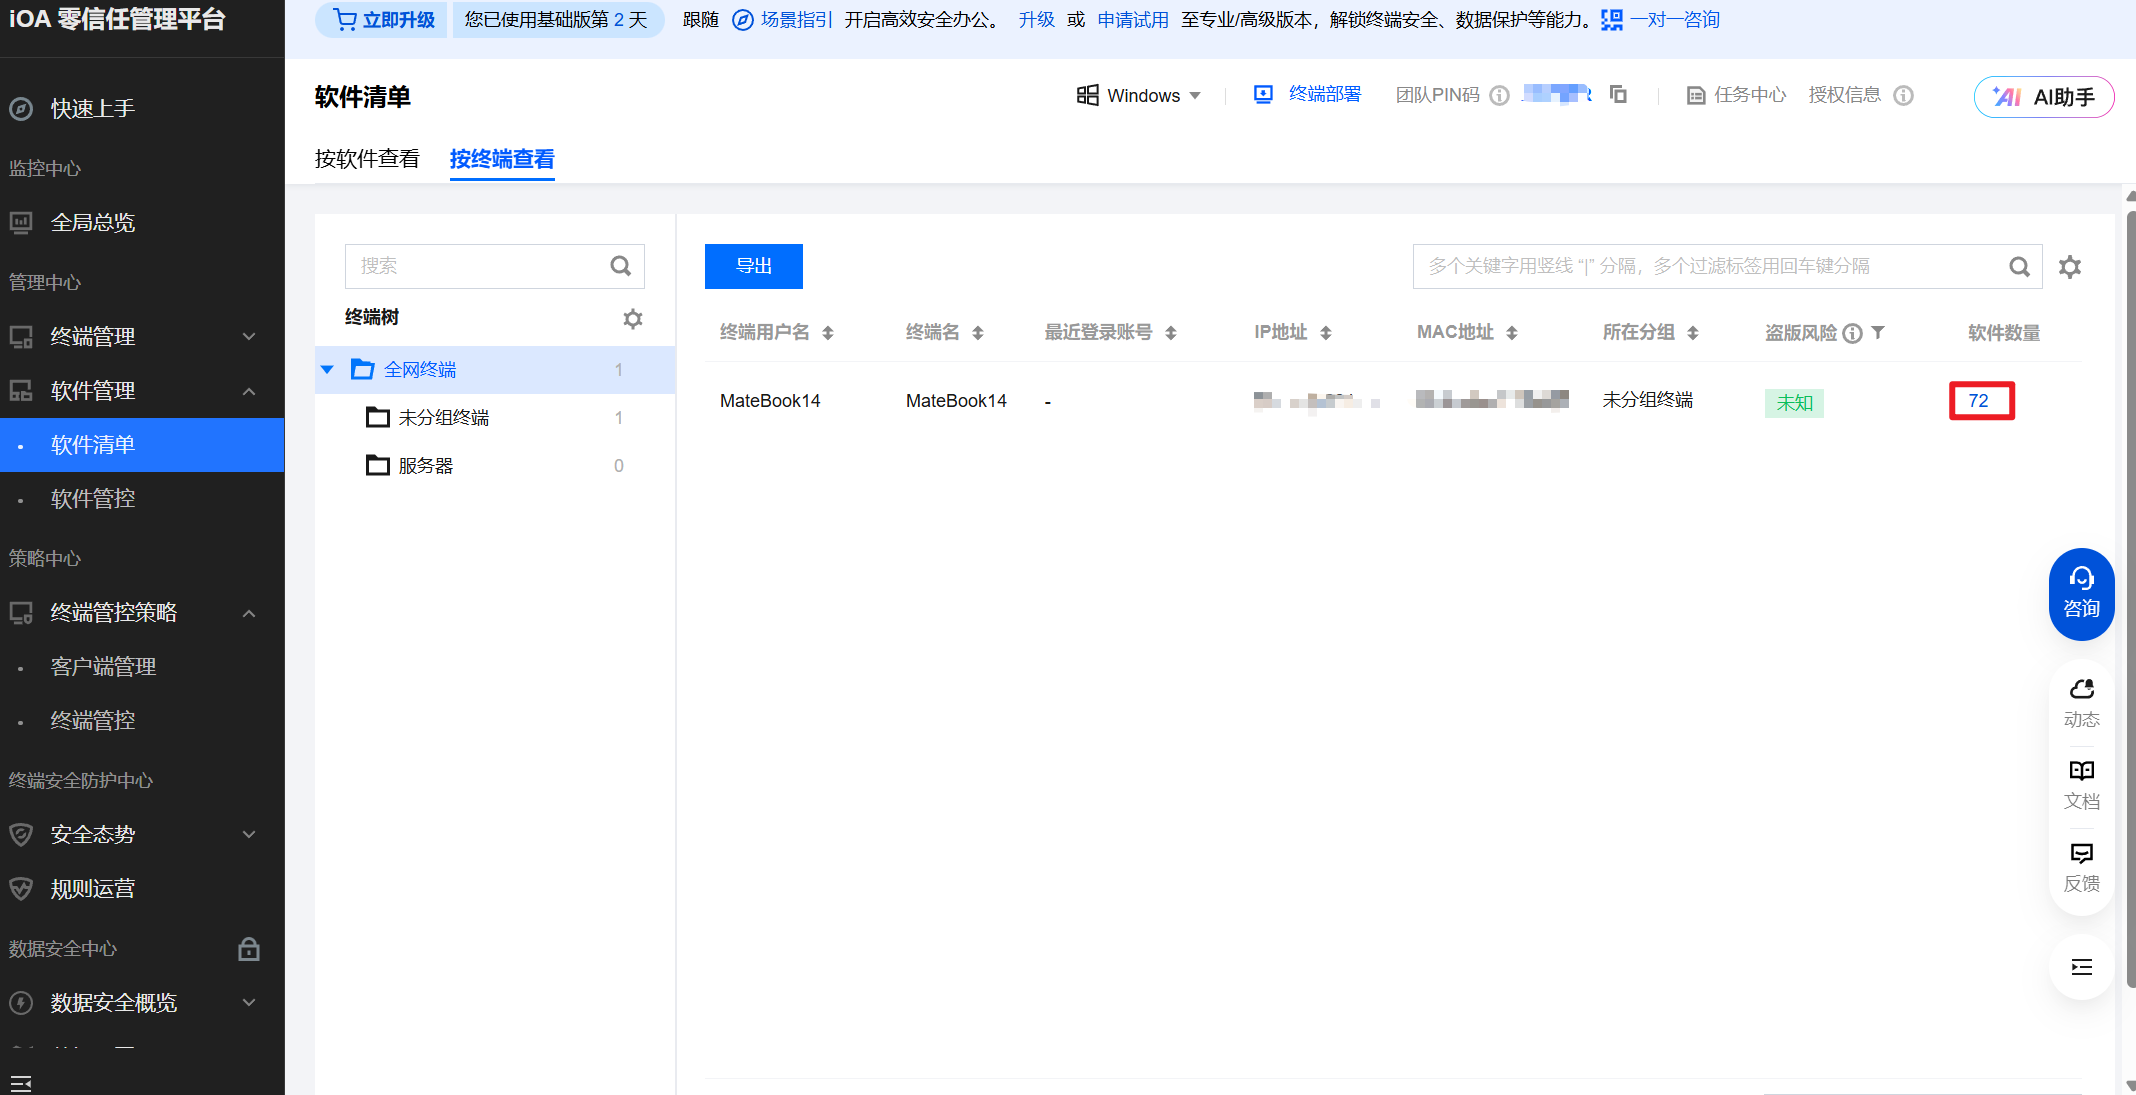Switch to 按软件查看 tab
Viewport: 2136px width, 1095px height.
point(367,159)
